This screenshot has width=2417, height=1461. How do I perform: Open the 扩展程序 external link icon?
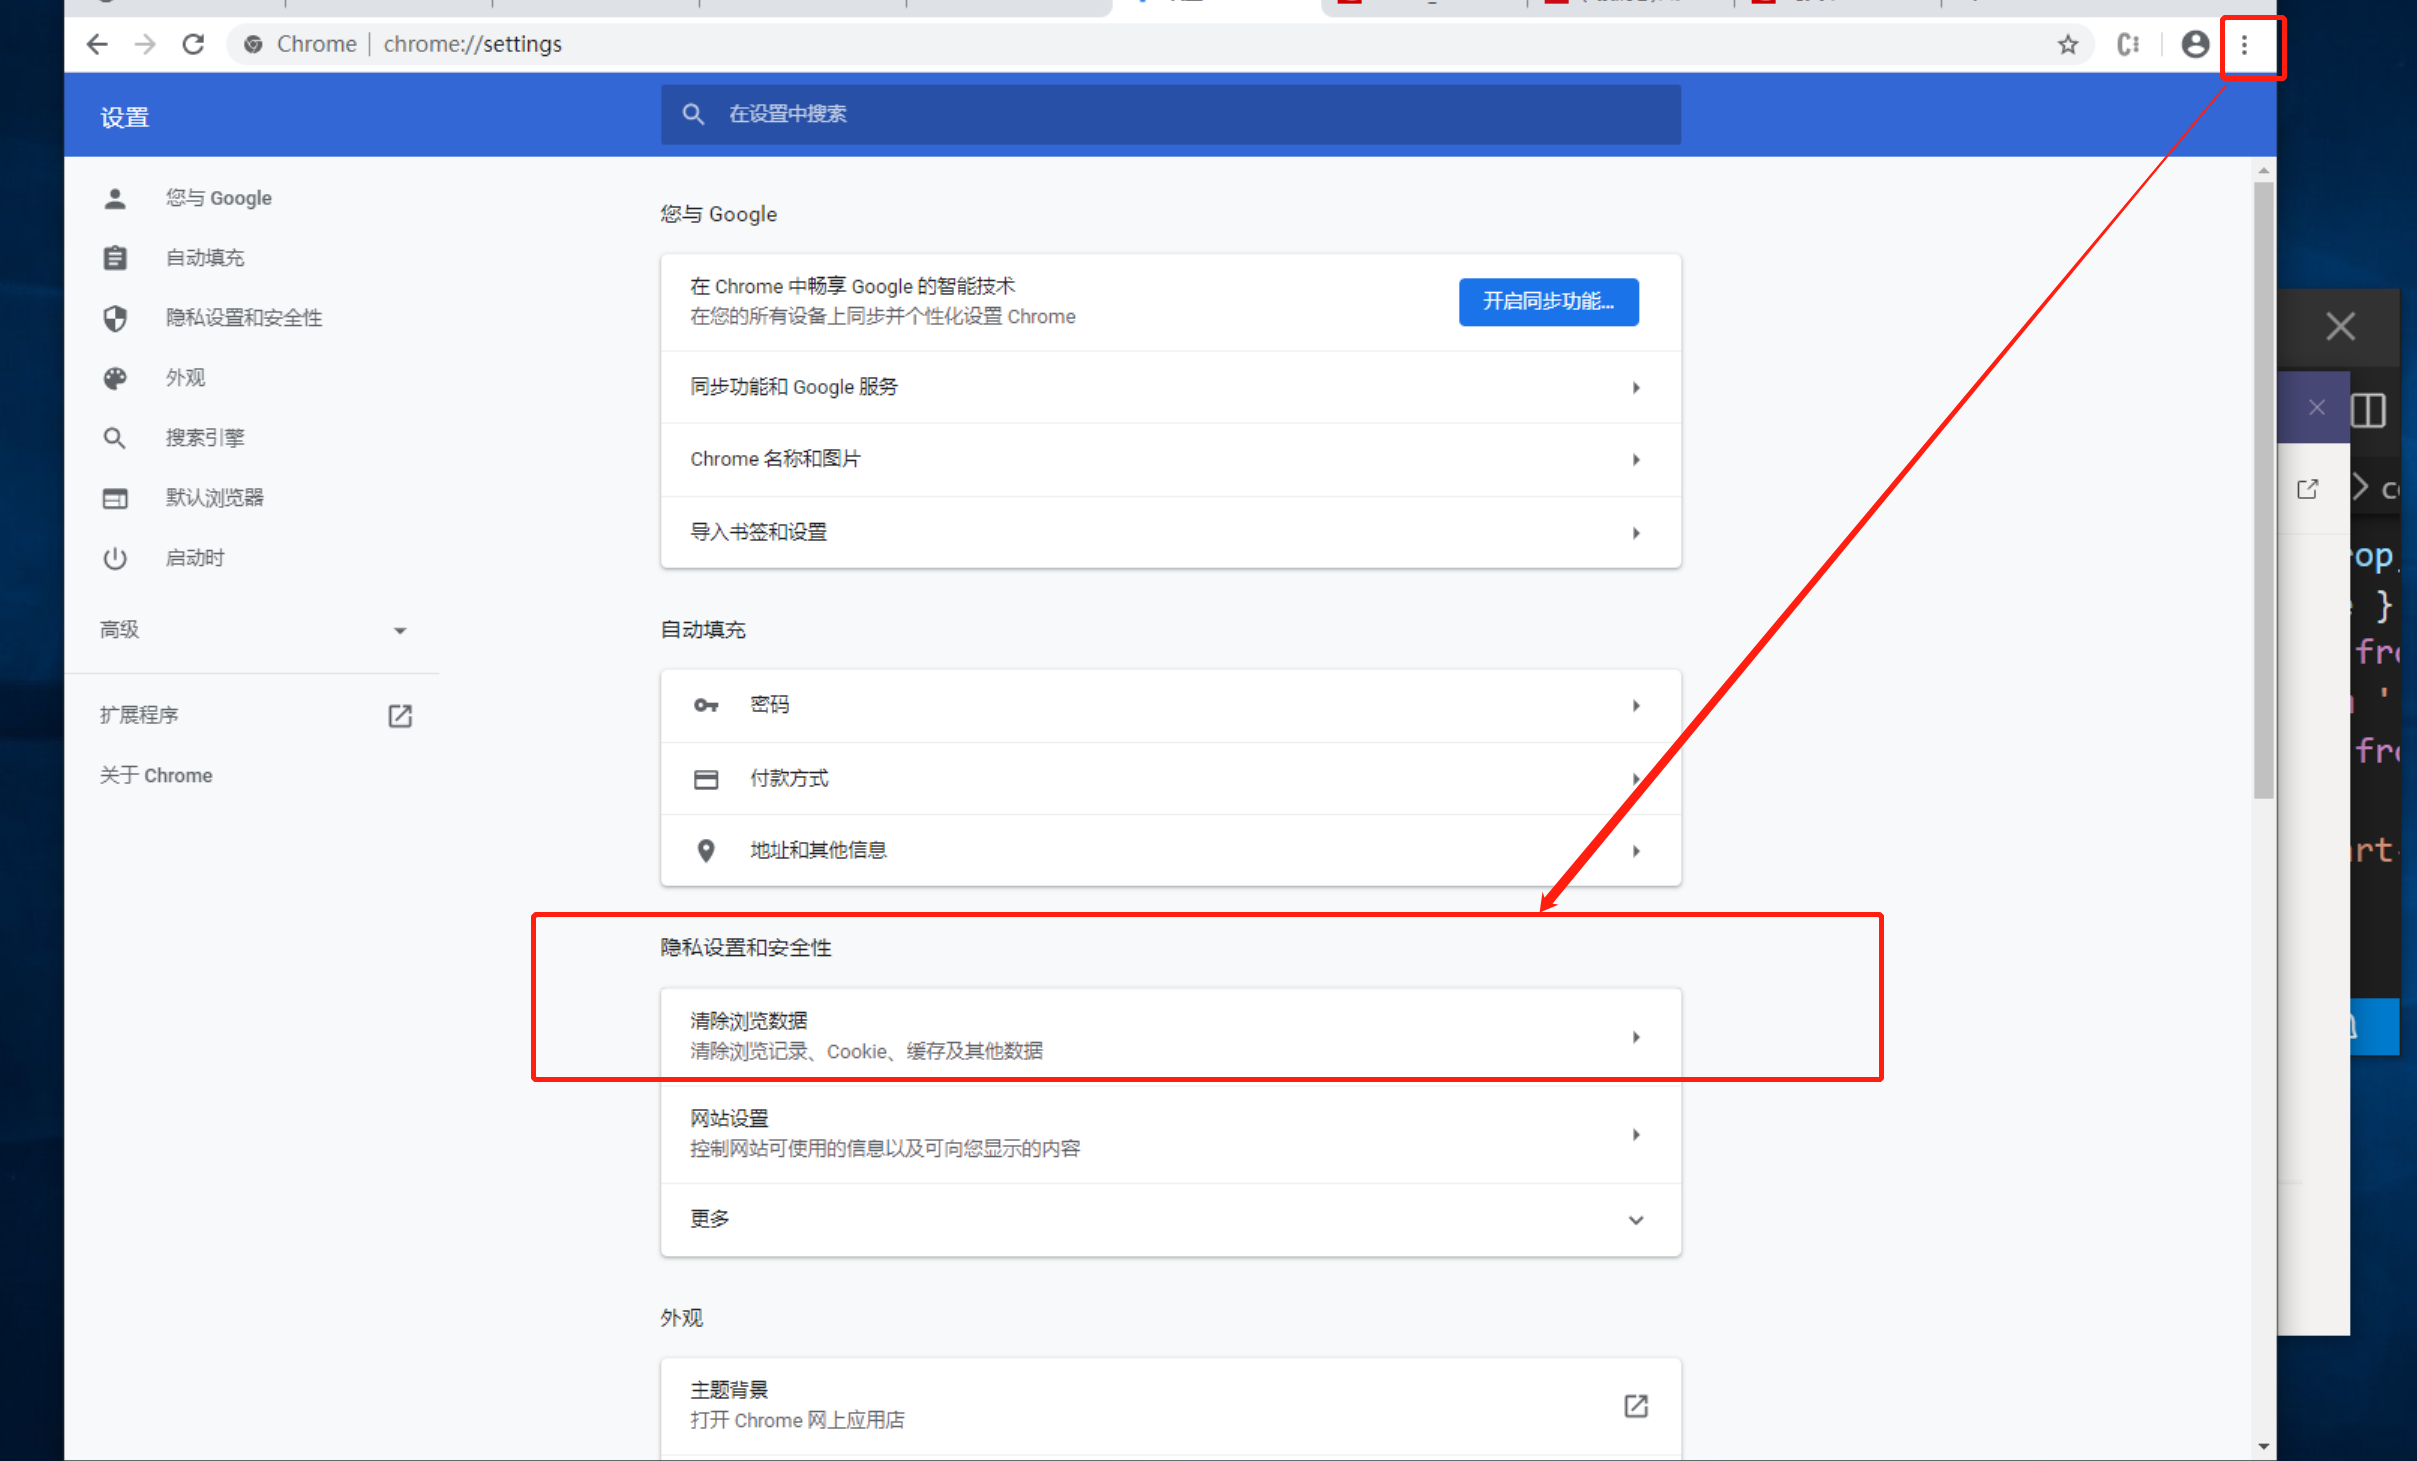pos(400,716)
